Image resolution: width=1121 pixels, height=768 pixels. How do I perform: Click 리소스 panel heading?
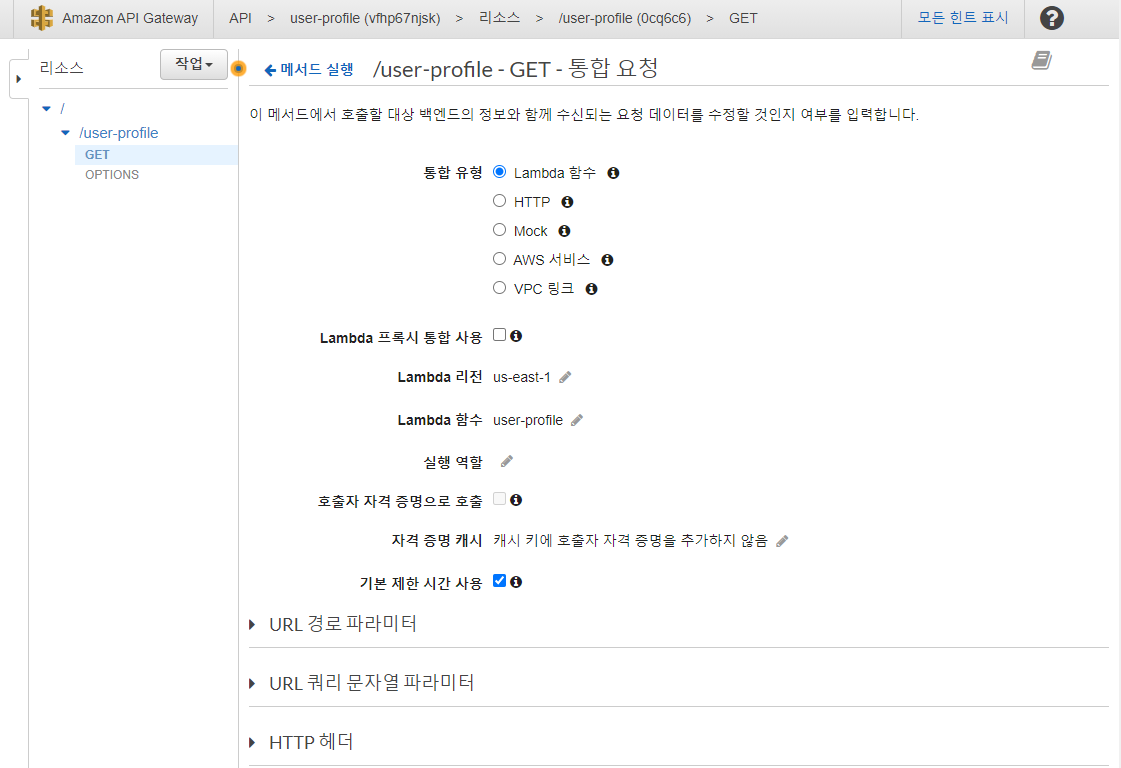click(61, 68)
